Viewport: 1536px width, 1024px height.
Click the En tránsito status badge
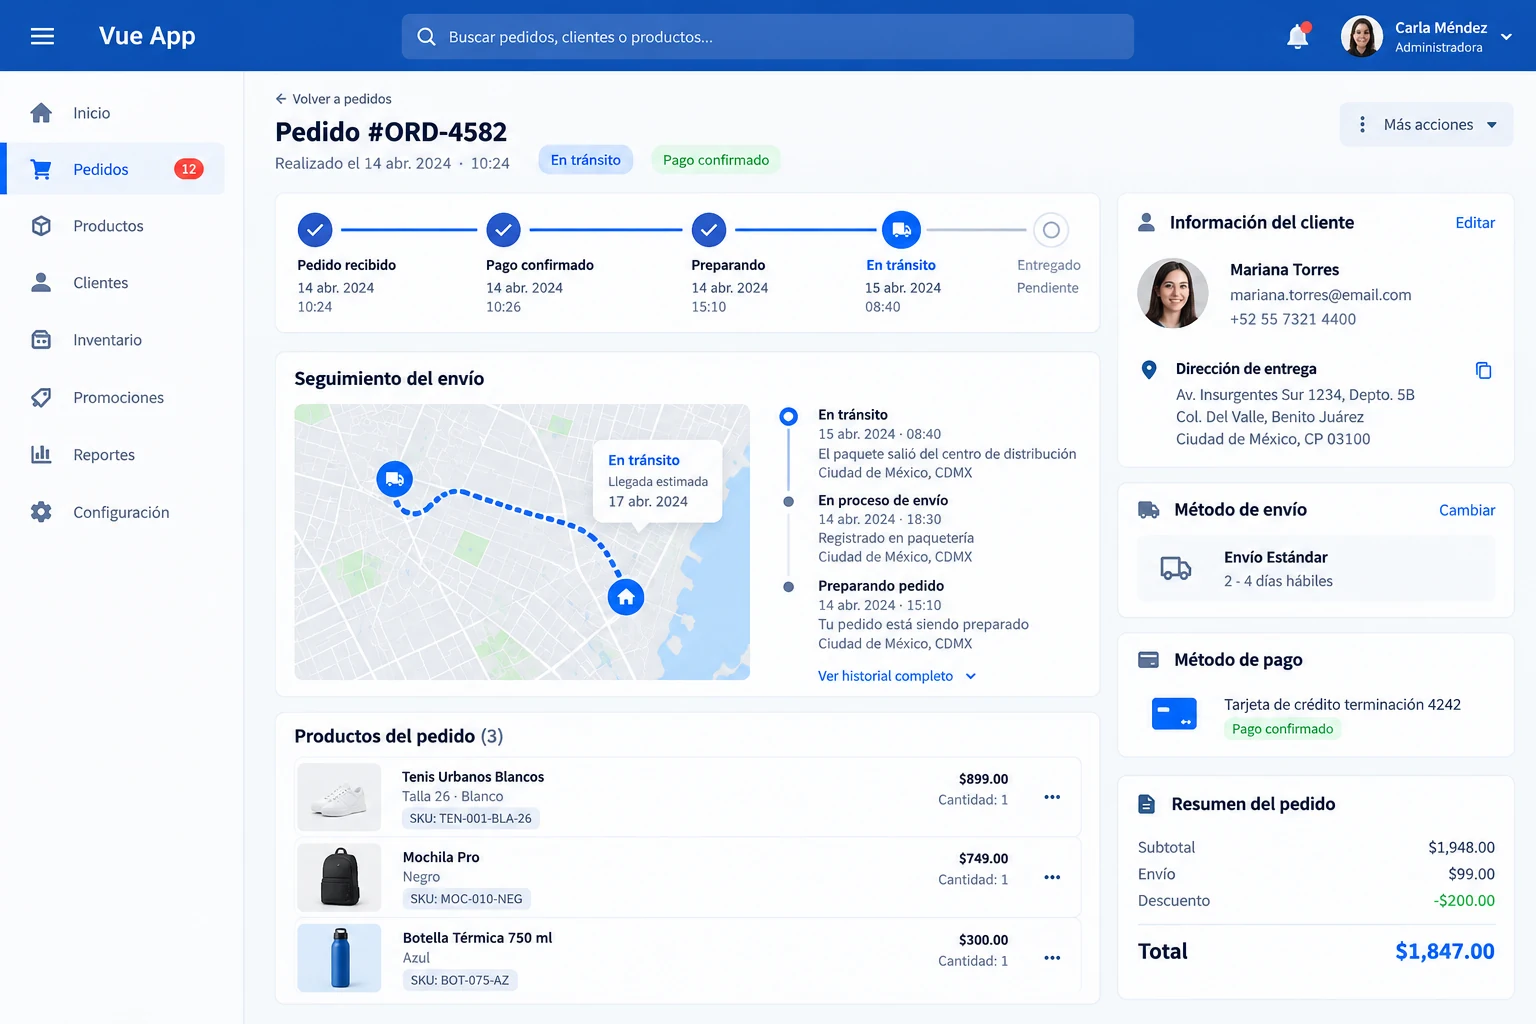pos(586,160)
